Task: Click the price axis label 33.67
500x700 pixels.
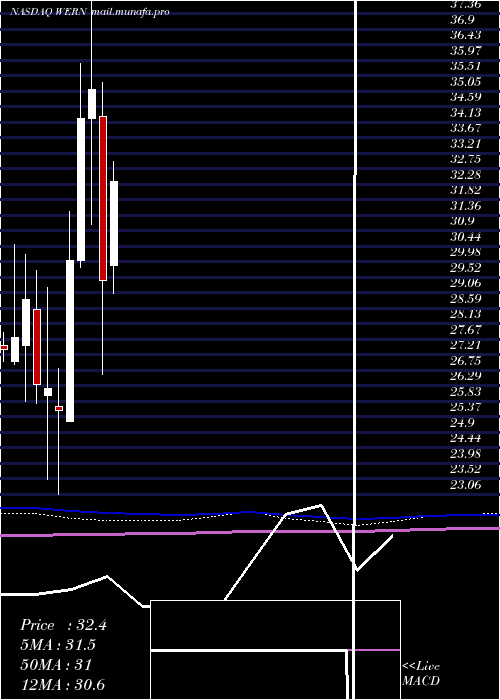Action: [466, 128]
